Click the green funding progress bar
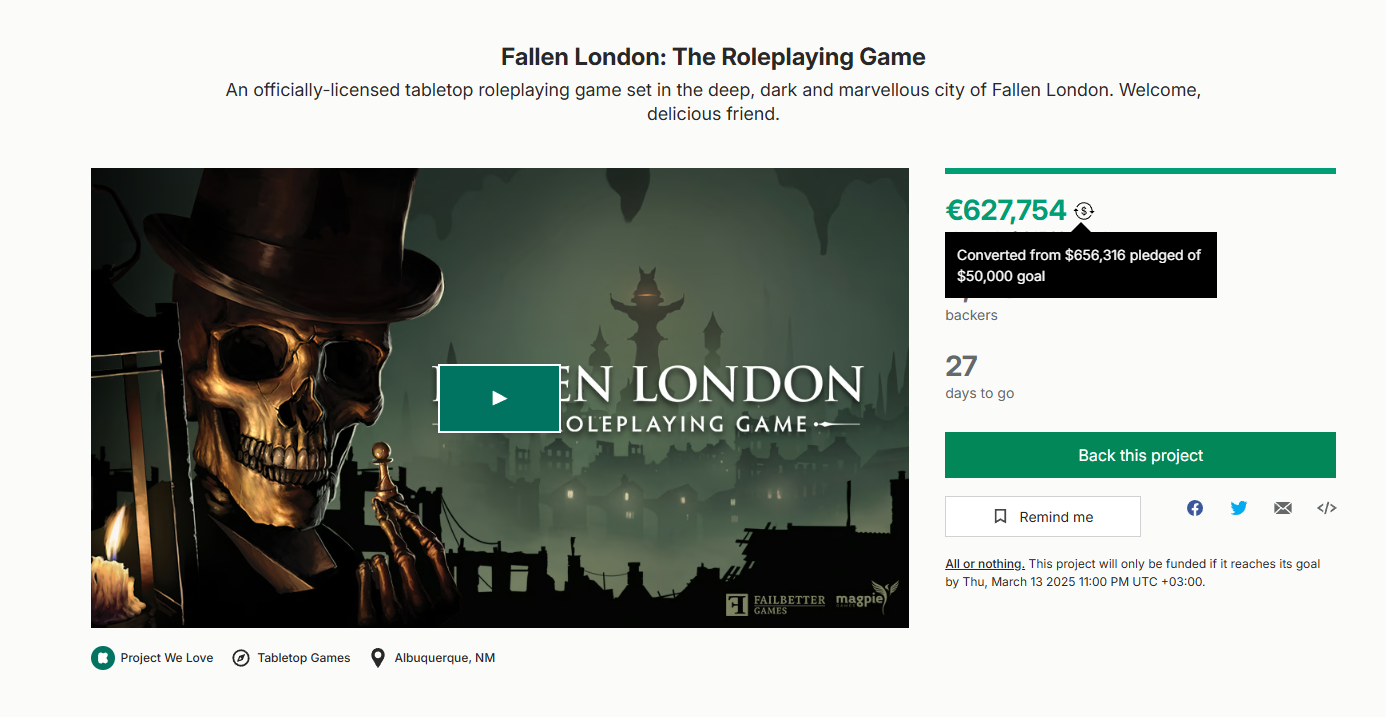Viewport: 1386px width, 717px height. click(1140, 170)
